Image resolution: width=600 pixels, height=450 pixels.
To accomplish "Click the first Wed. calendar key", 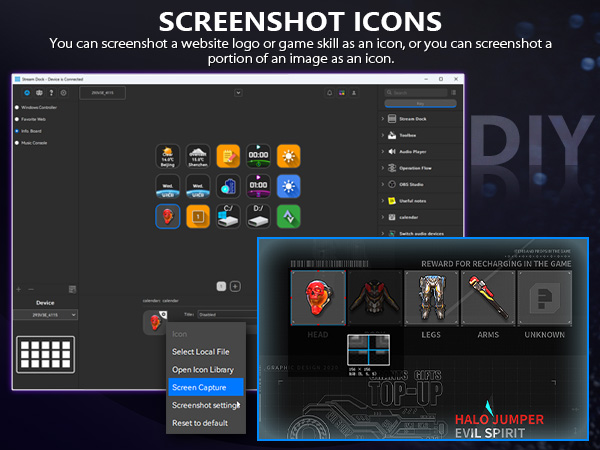I will (168, 186).
